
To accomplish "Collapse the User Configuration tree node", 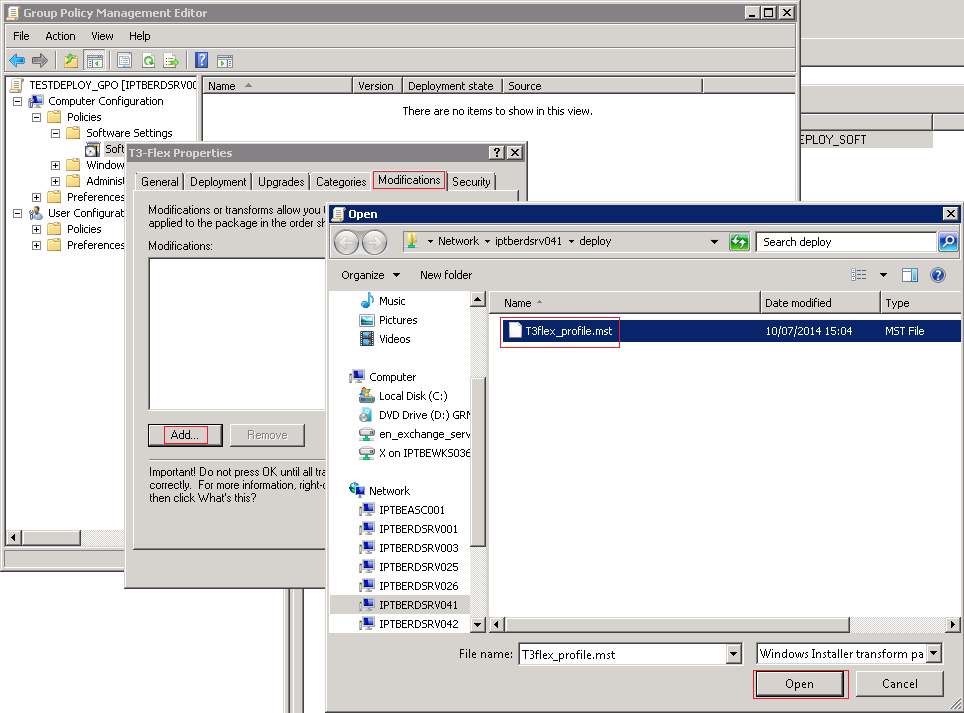I will point(17,213).
